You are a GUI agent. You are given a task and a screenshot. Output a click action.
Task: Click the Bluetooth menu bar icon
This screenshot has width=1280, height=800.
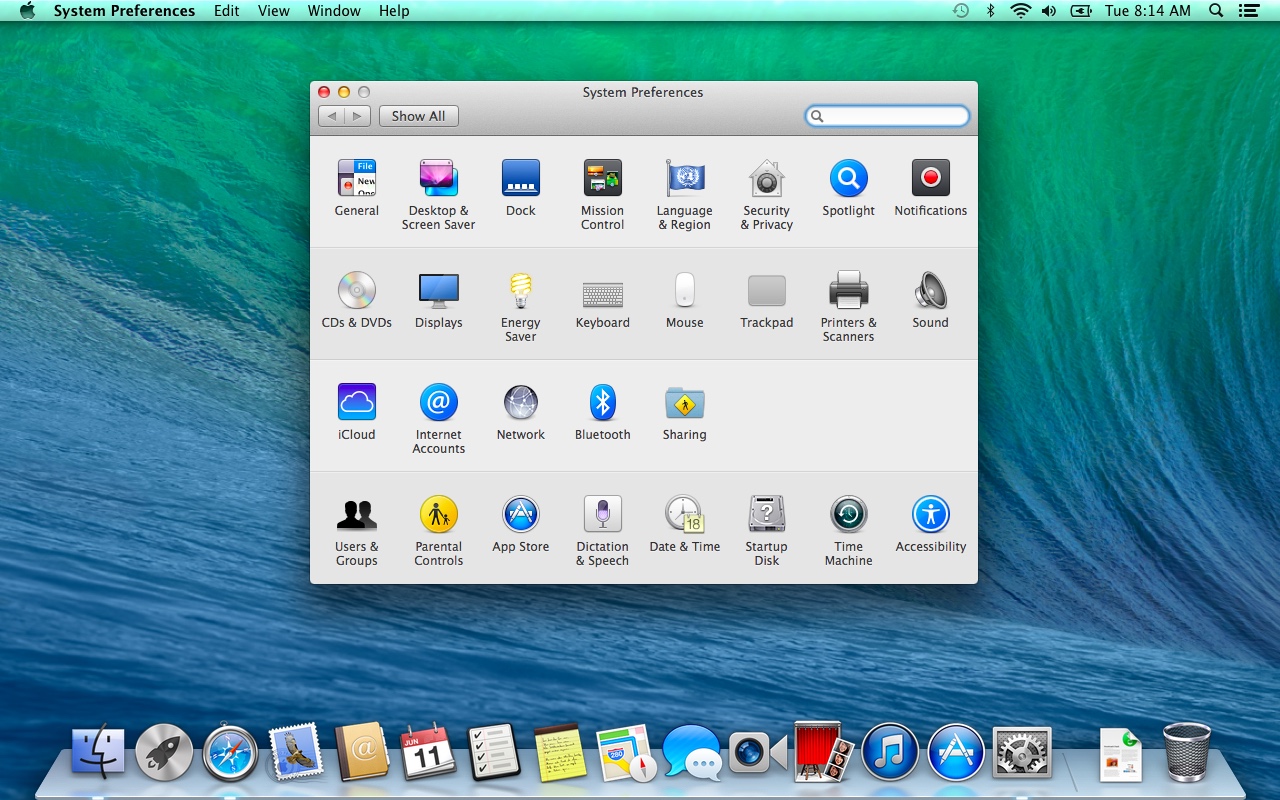click(x=991, y=11)
